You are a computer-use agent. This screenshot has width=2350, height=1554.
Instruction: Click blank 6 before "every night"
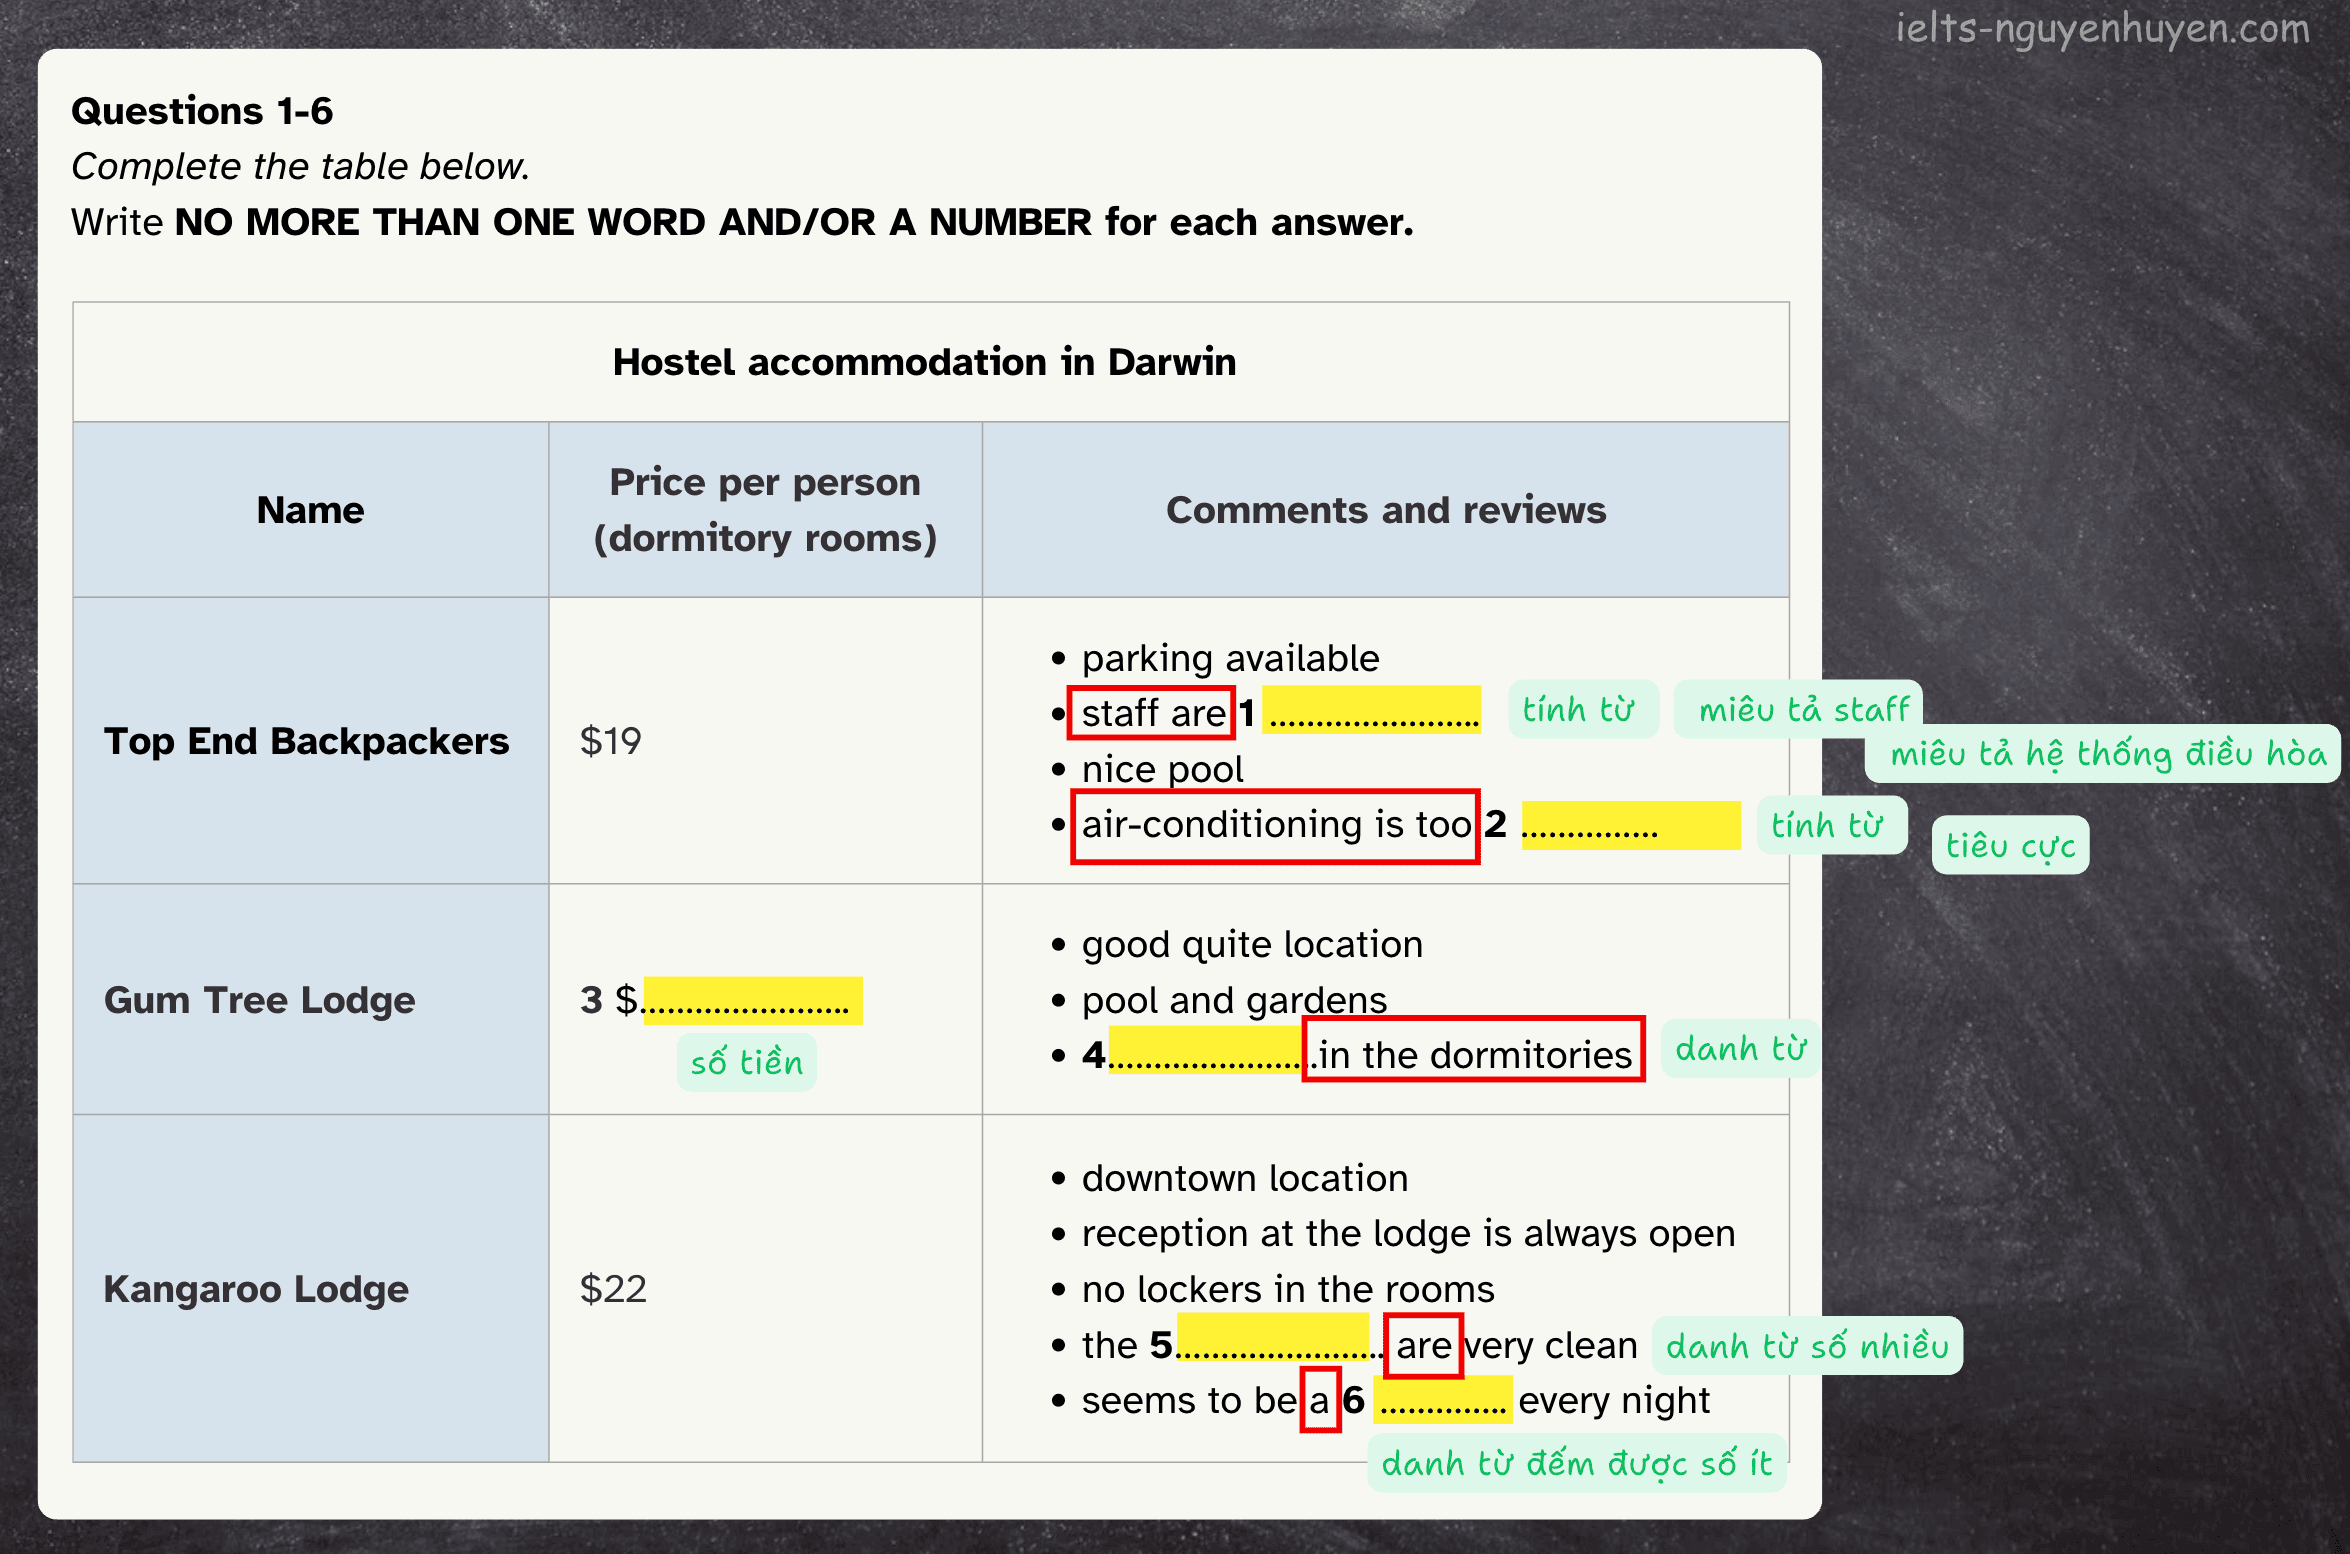coord(1442,1400)
